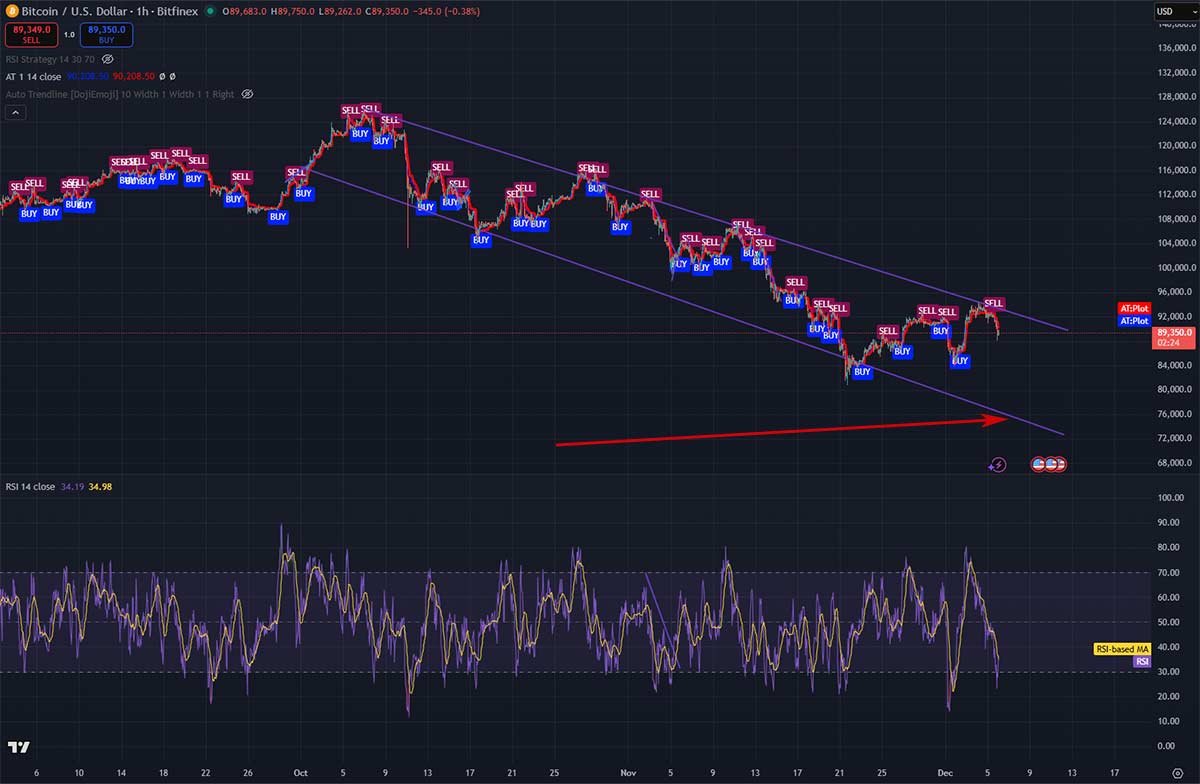Hide the RSI Strategy indicator via its eye icon
The width and height of the screenshot is (1200, 784).
click(107, 60)
